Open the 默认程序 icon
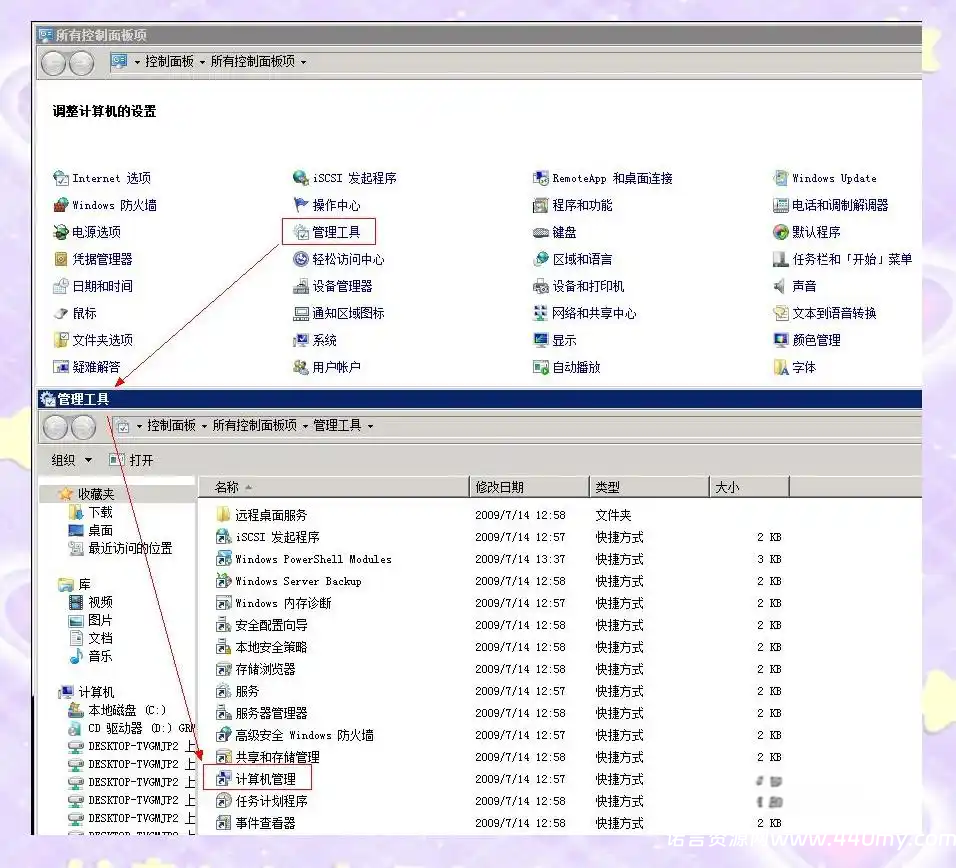 [780, 232]
